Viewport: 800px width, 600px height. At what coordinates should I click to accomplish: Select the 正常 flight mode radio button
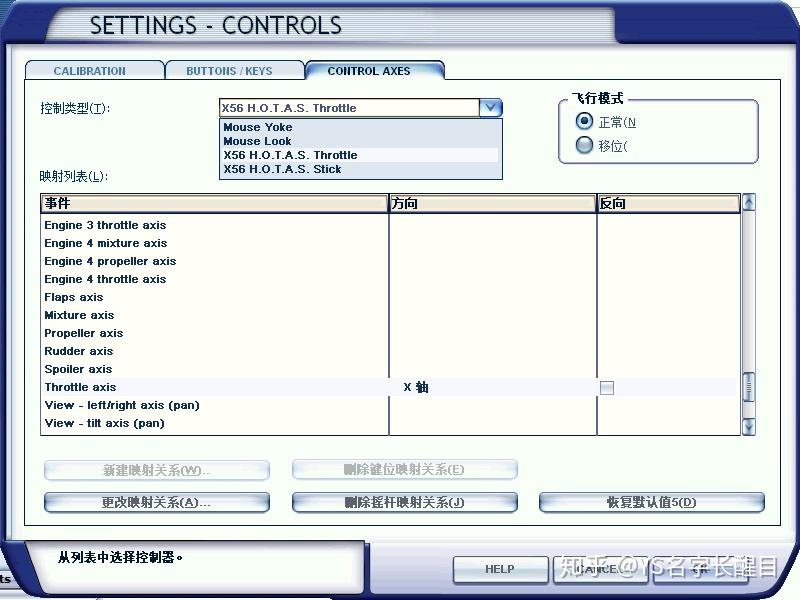tap(584, 121)
